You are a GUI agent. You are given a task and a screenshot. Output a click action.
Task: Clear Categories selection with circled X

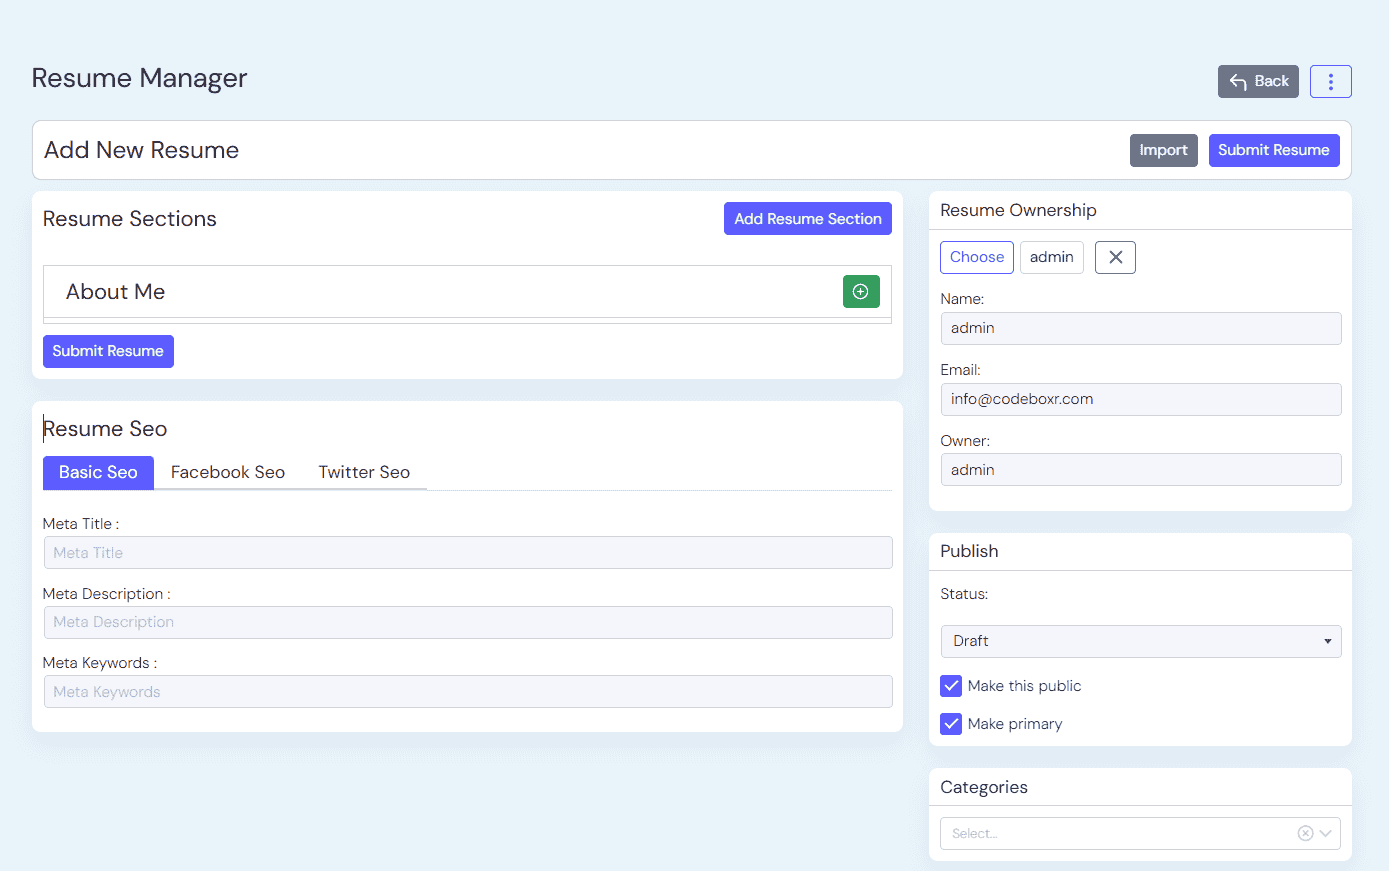pos(1305,833)
